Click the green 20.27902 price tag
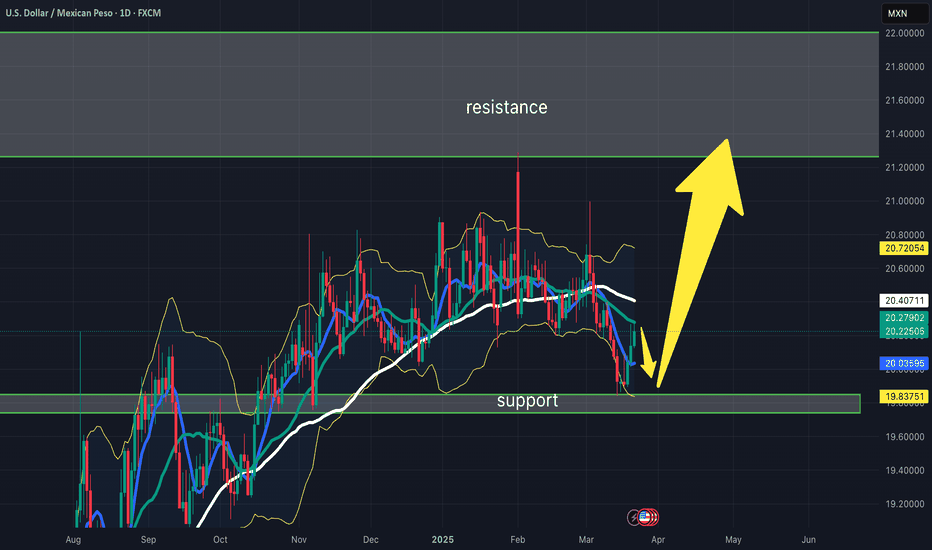Image resolution: width=932 pixels, height=550 pixels. (x=904, y=318)
